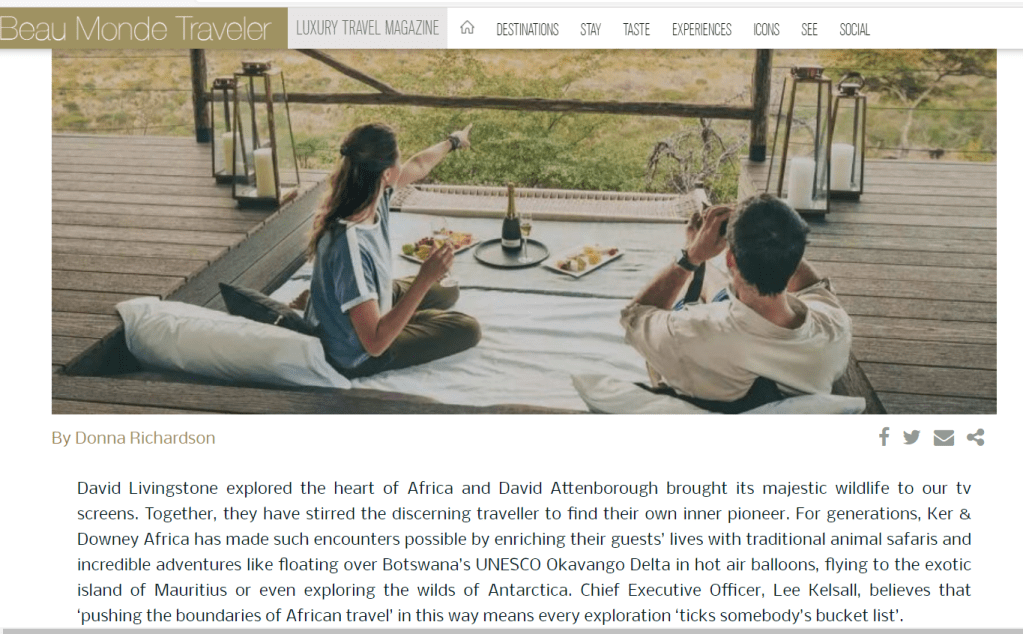Viewport: 1023px width, 634px height.
Task: Click the Beau Monde Traveler logo
Action: point(136,29)
